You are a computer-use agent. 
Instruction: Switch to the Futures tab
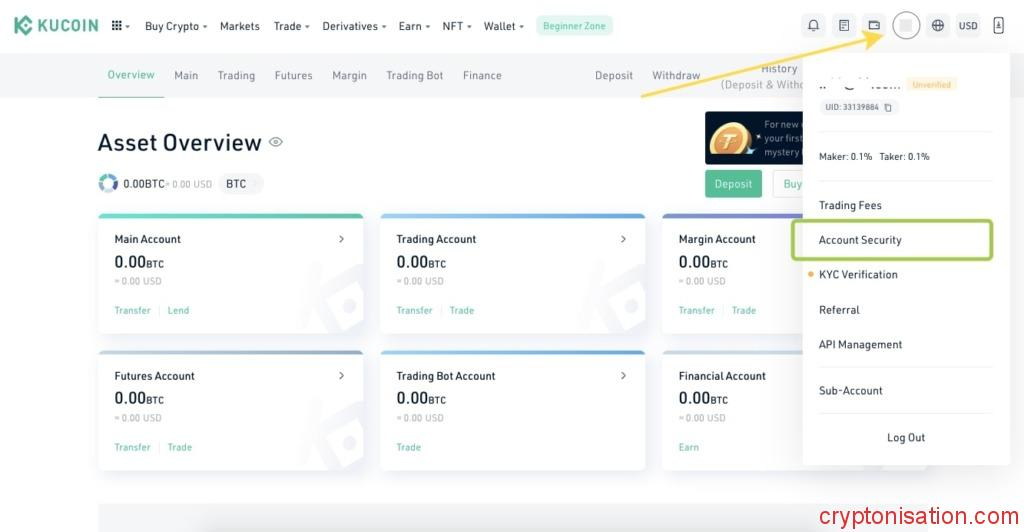[293, 75]
